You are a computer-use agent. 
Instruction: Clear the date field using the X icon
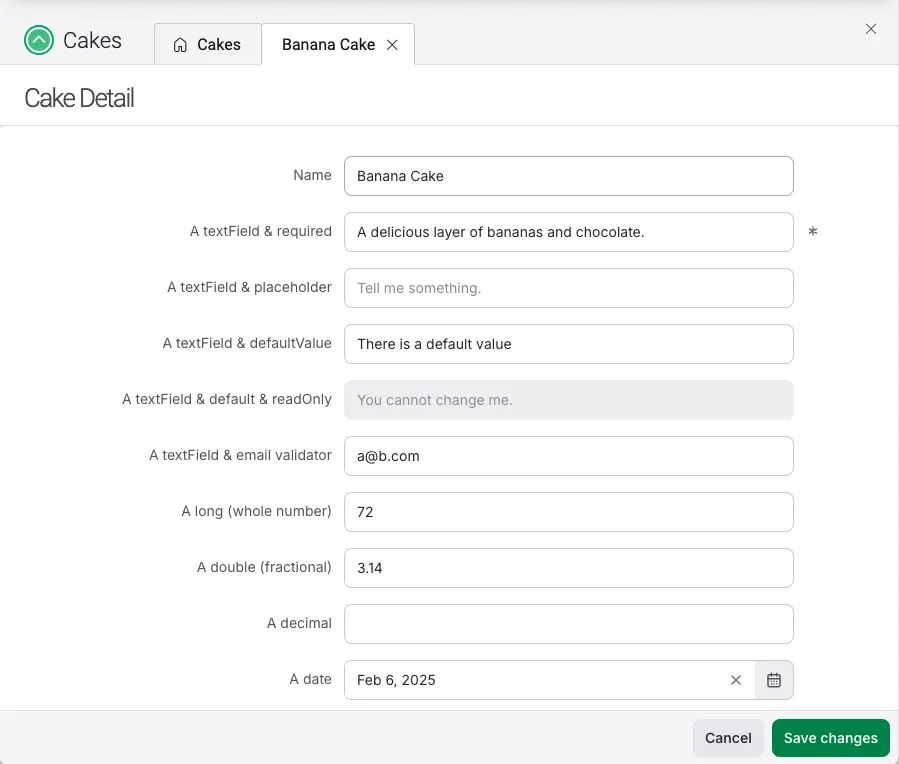tap(736, 680)
